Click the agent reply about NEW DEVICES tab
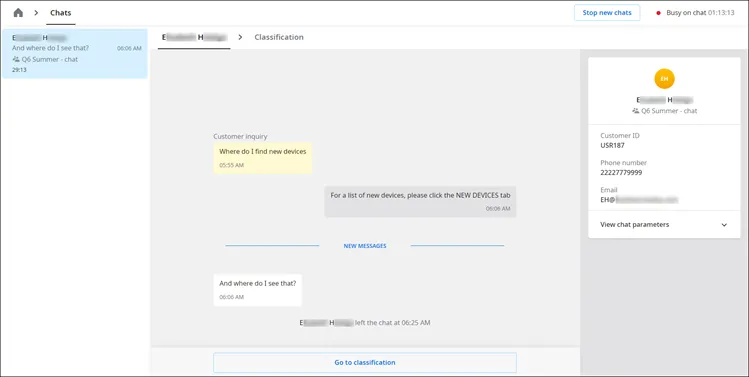Viewport: 749px width, 377px height. 420,201
